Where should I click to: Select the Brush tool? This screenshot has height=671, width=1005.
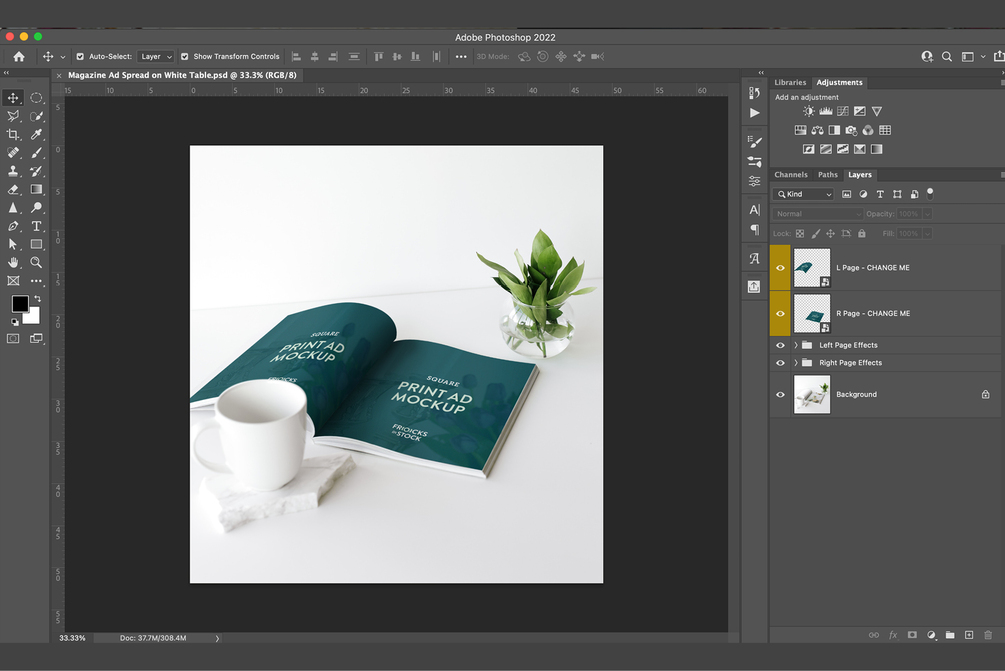tap(37, 153)
